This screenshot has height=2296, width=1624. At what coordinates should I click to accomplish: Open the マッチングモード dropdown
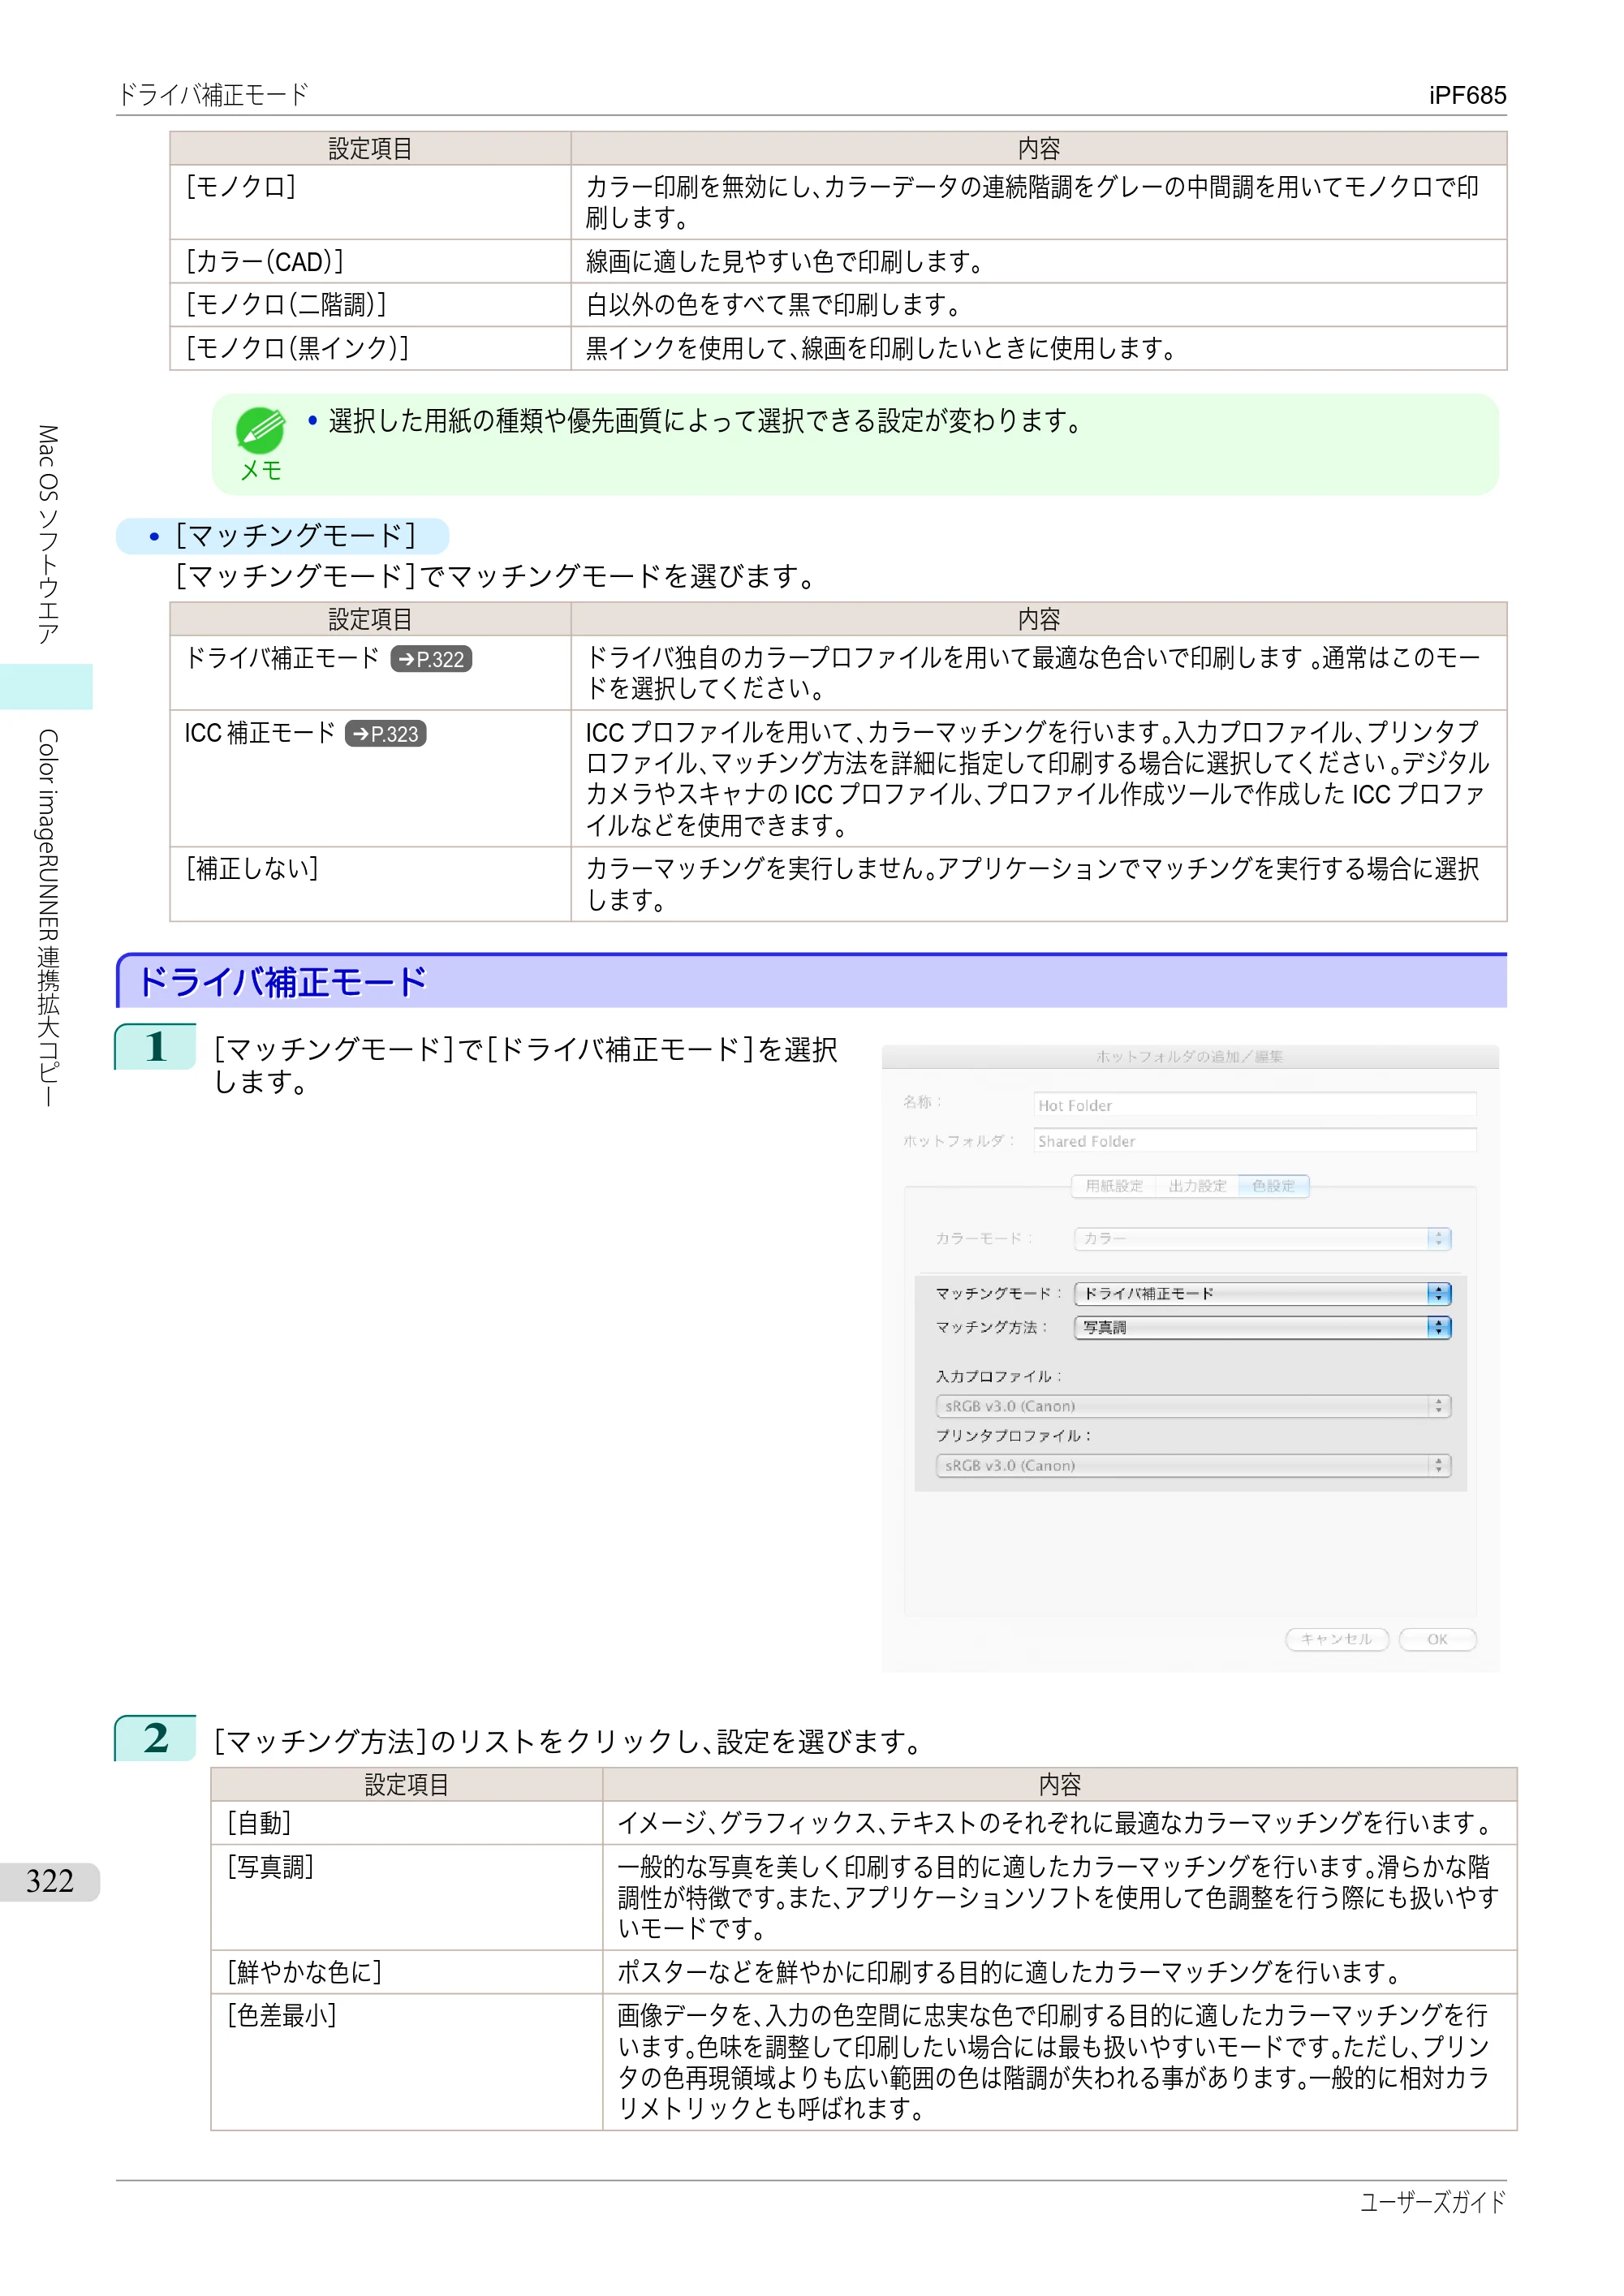1262,1294
